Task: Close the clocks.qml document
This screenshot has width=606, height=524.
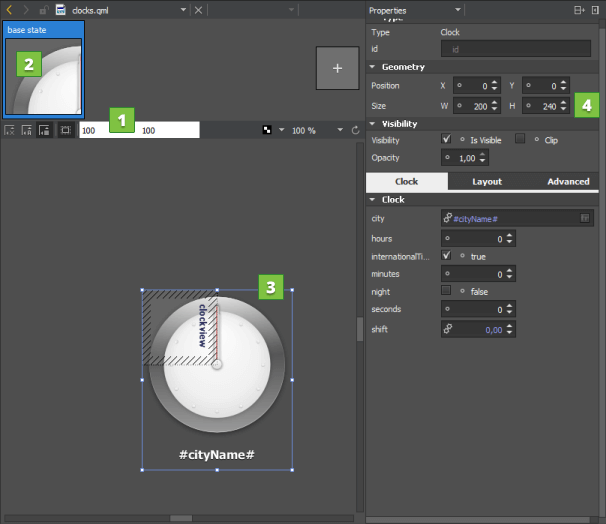Action: [198, 10]
